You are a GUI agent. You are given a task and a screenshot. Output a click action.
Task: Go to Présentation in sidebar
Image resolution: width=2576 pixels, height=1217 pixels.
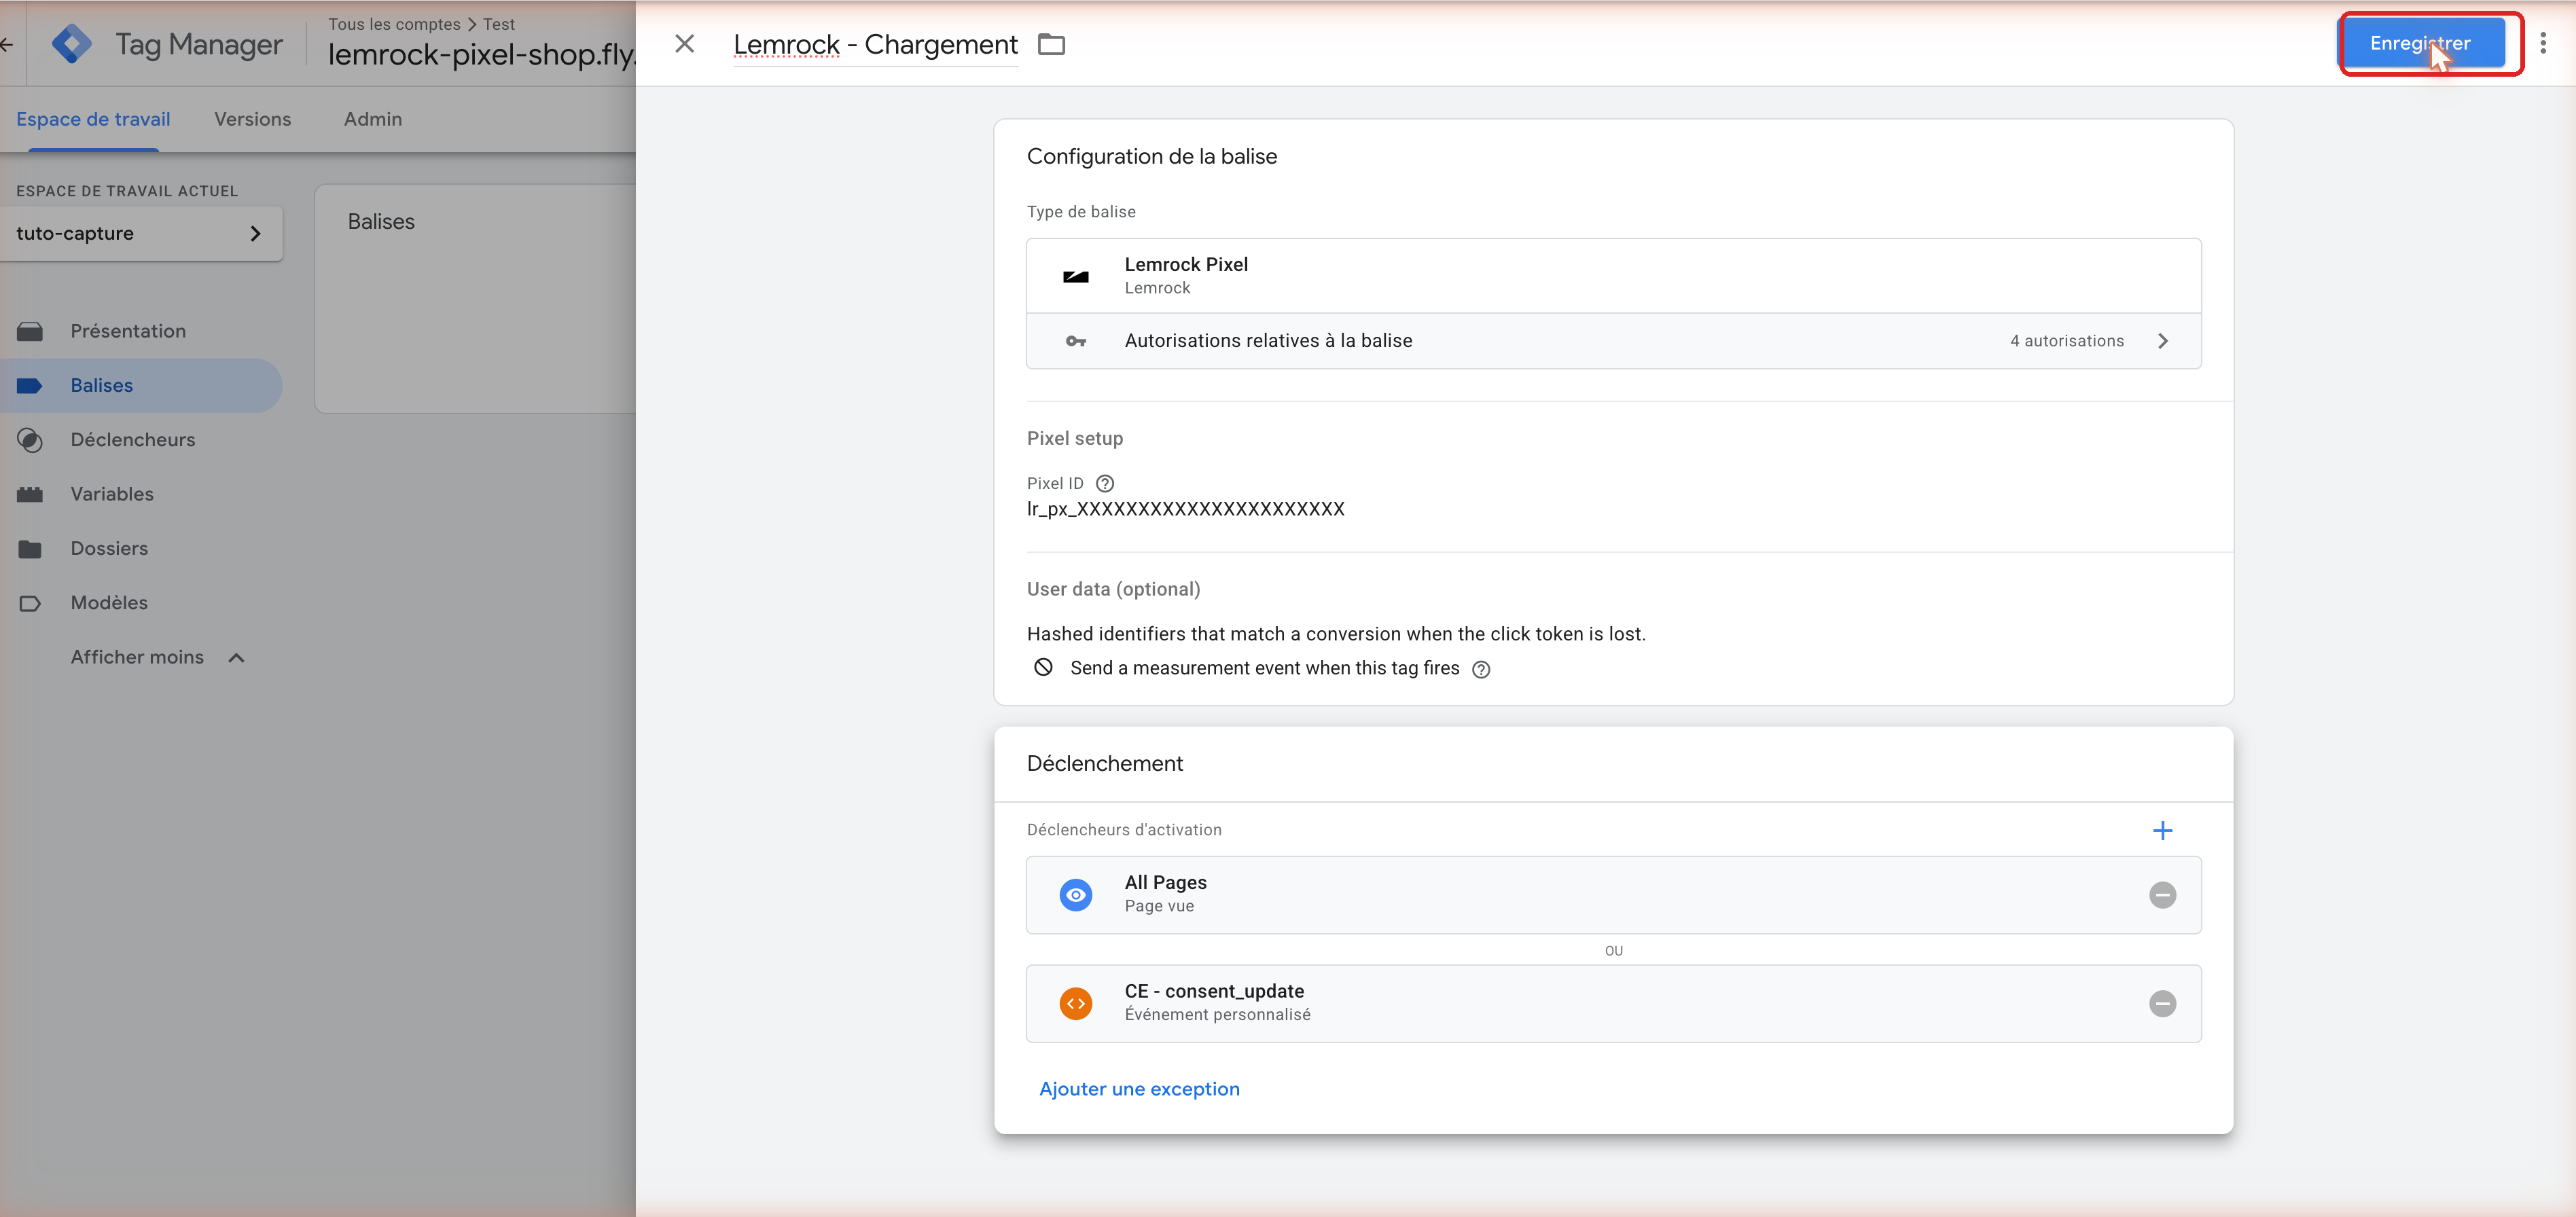127,331
